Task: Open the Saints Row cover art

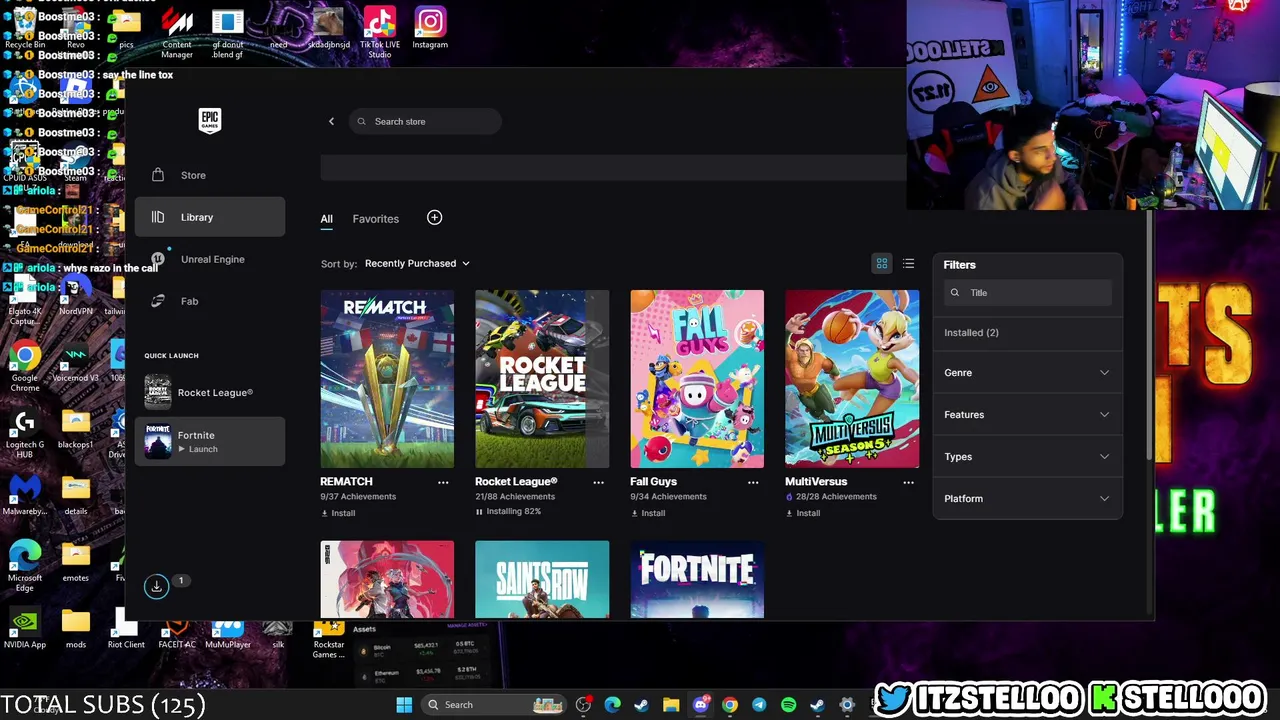Action: (x=542, y=579)
